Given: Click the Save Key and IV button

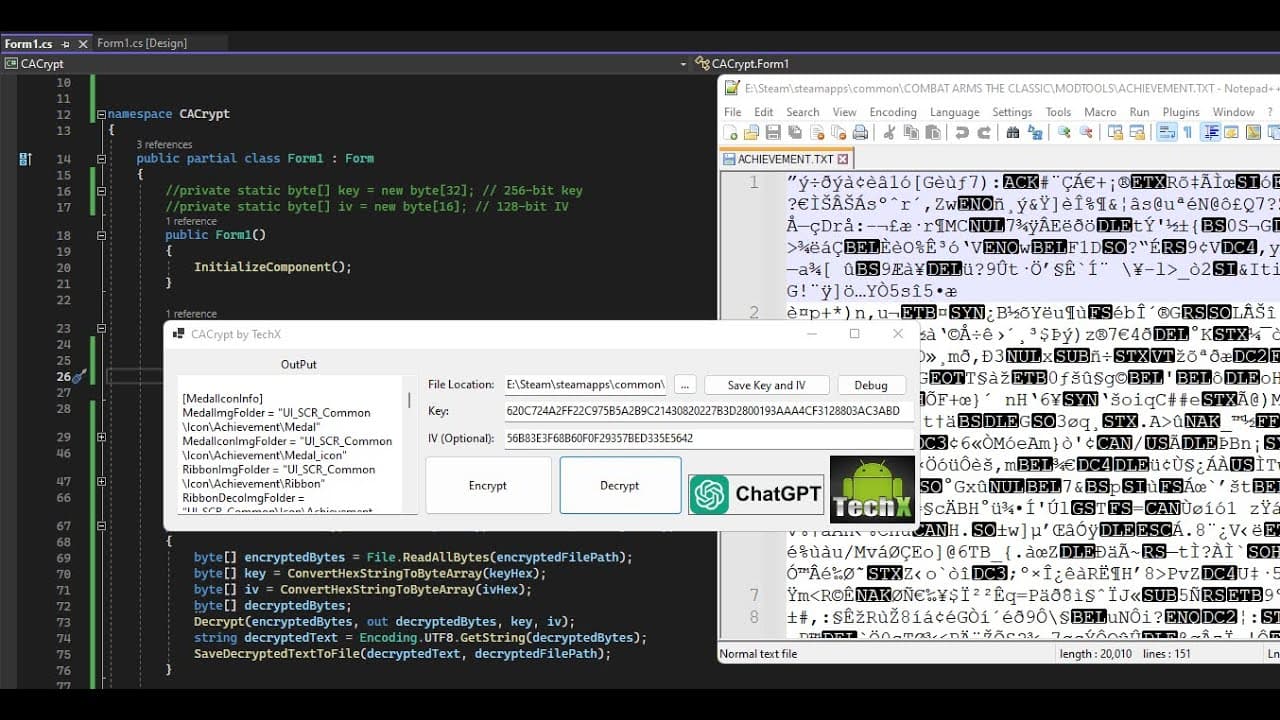Looking at the screenshot, I should pyautogui.click(x=766, y=385).
